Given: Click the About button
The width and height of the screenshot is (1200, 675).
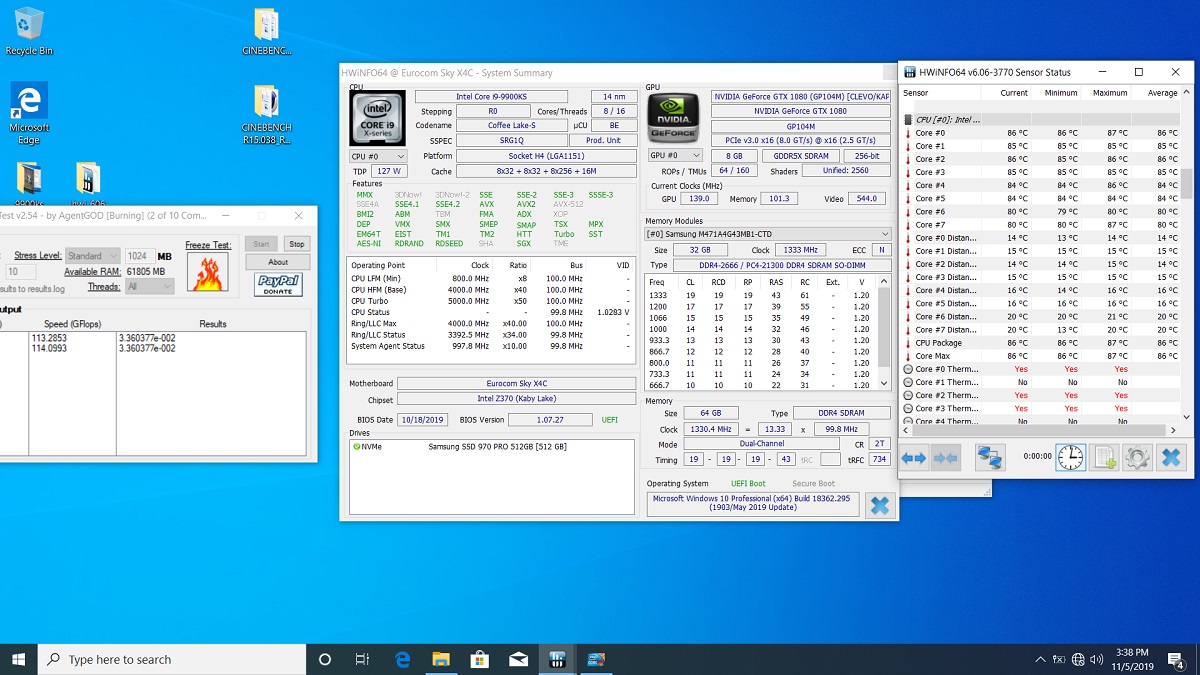Looking at the screenshot, I should click(x=278, y=262).
